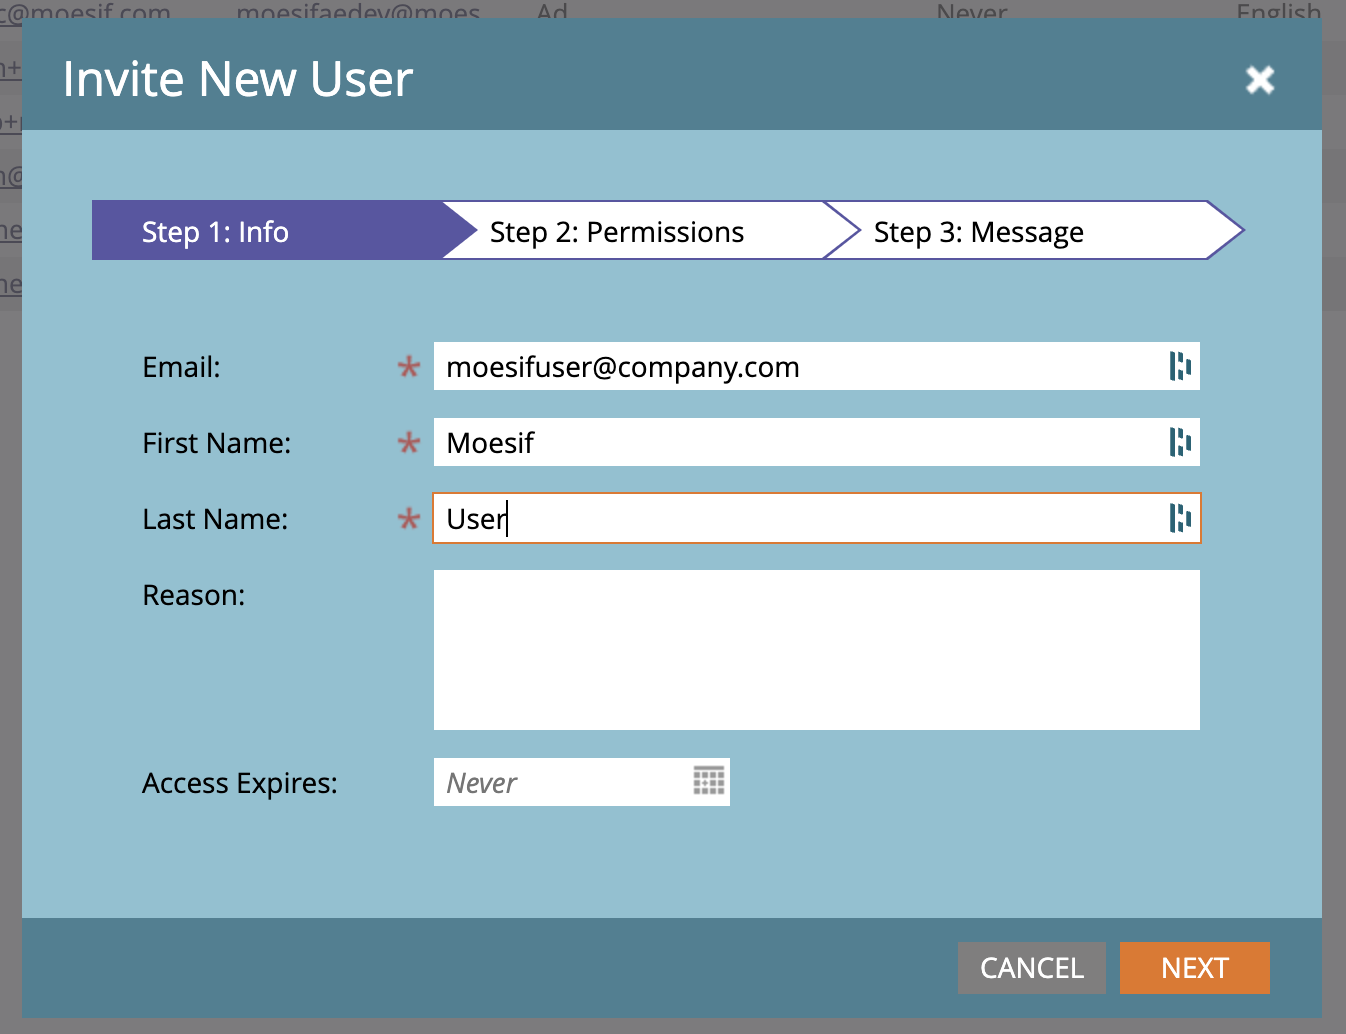Jump to Step 3: Message
Image resolution: width=1346 pixels, height=1034 pixels.
point(978,232)
